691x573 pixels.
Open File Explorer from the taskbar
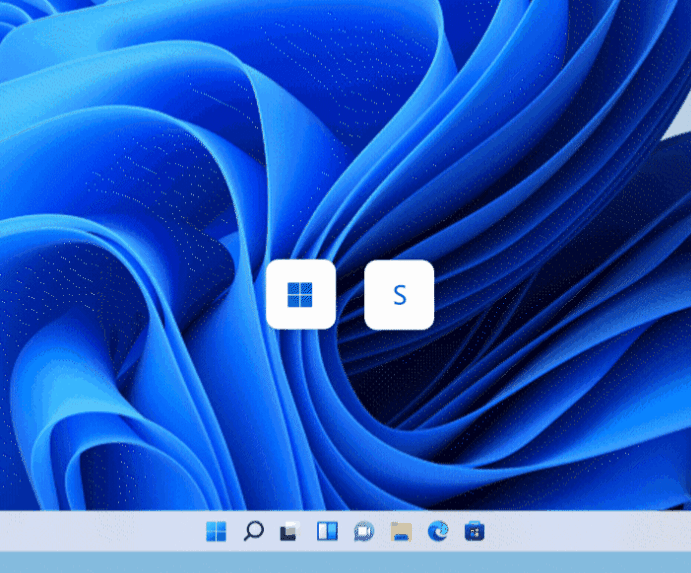[x=401, y=532]
